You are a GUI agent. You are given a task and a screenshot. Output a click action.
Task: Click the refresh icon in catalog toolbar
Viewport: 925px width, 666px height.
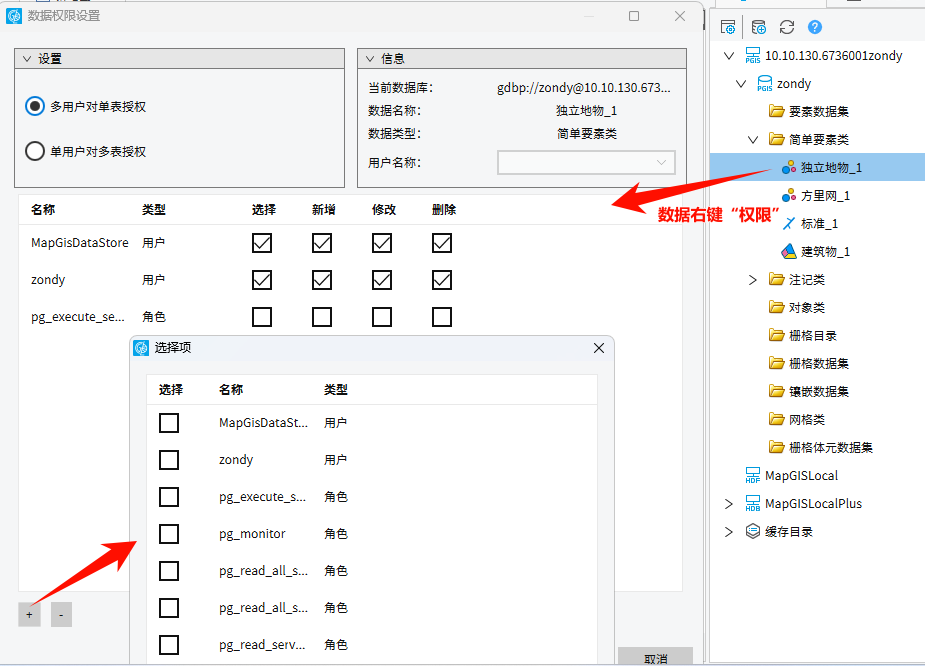[787, 27]
